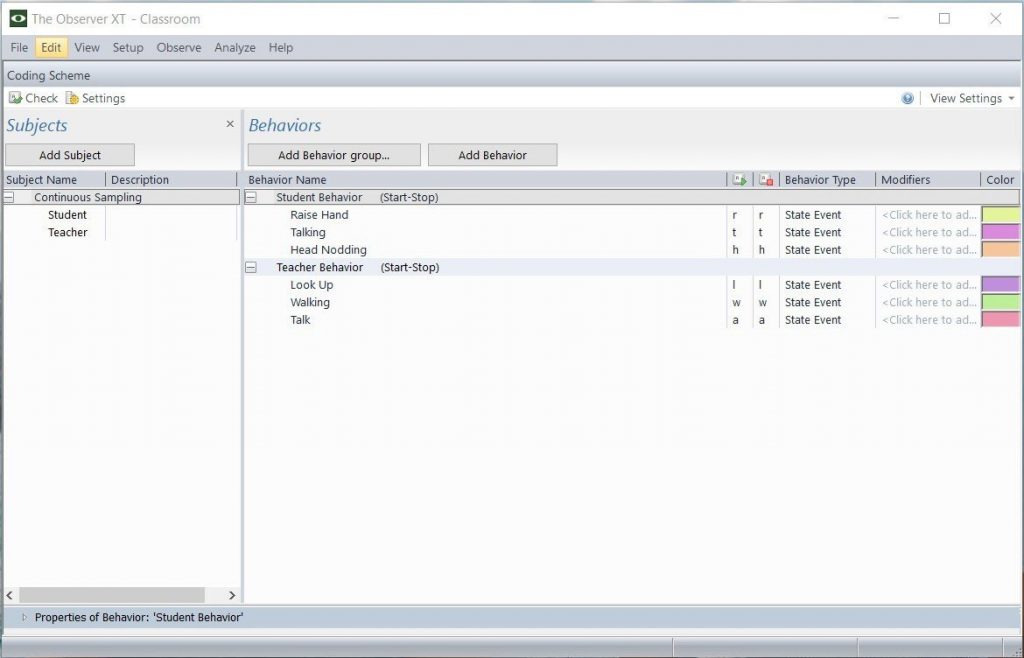
Task: Click the stop key column header icon
Action: point(766,180)
